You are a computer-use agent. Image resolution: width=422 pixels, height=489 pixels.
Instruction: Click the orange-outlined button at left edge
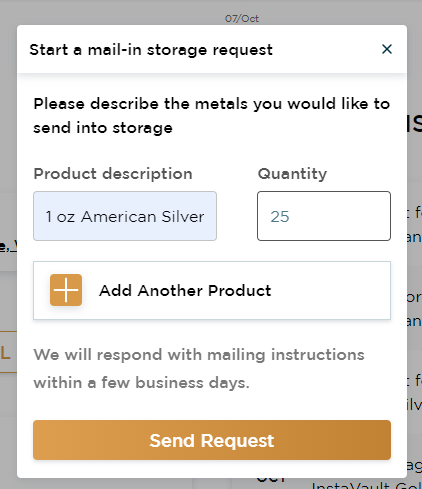click(8, 352)
